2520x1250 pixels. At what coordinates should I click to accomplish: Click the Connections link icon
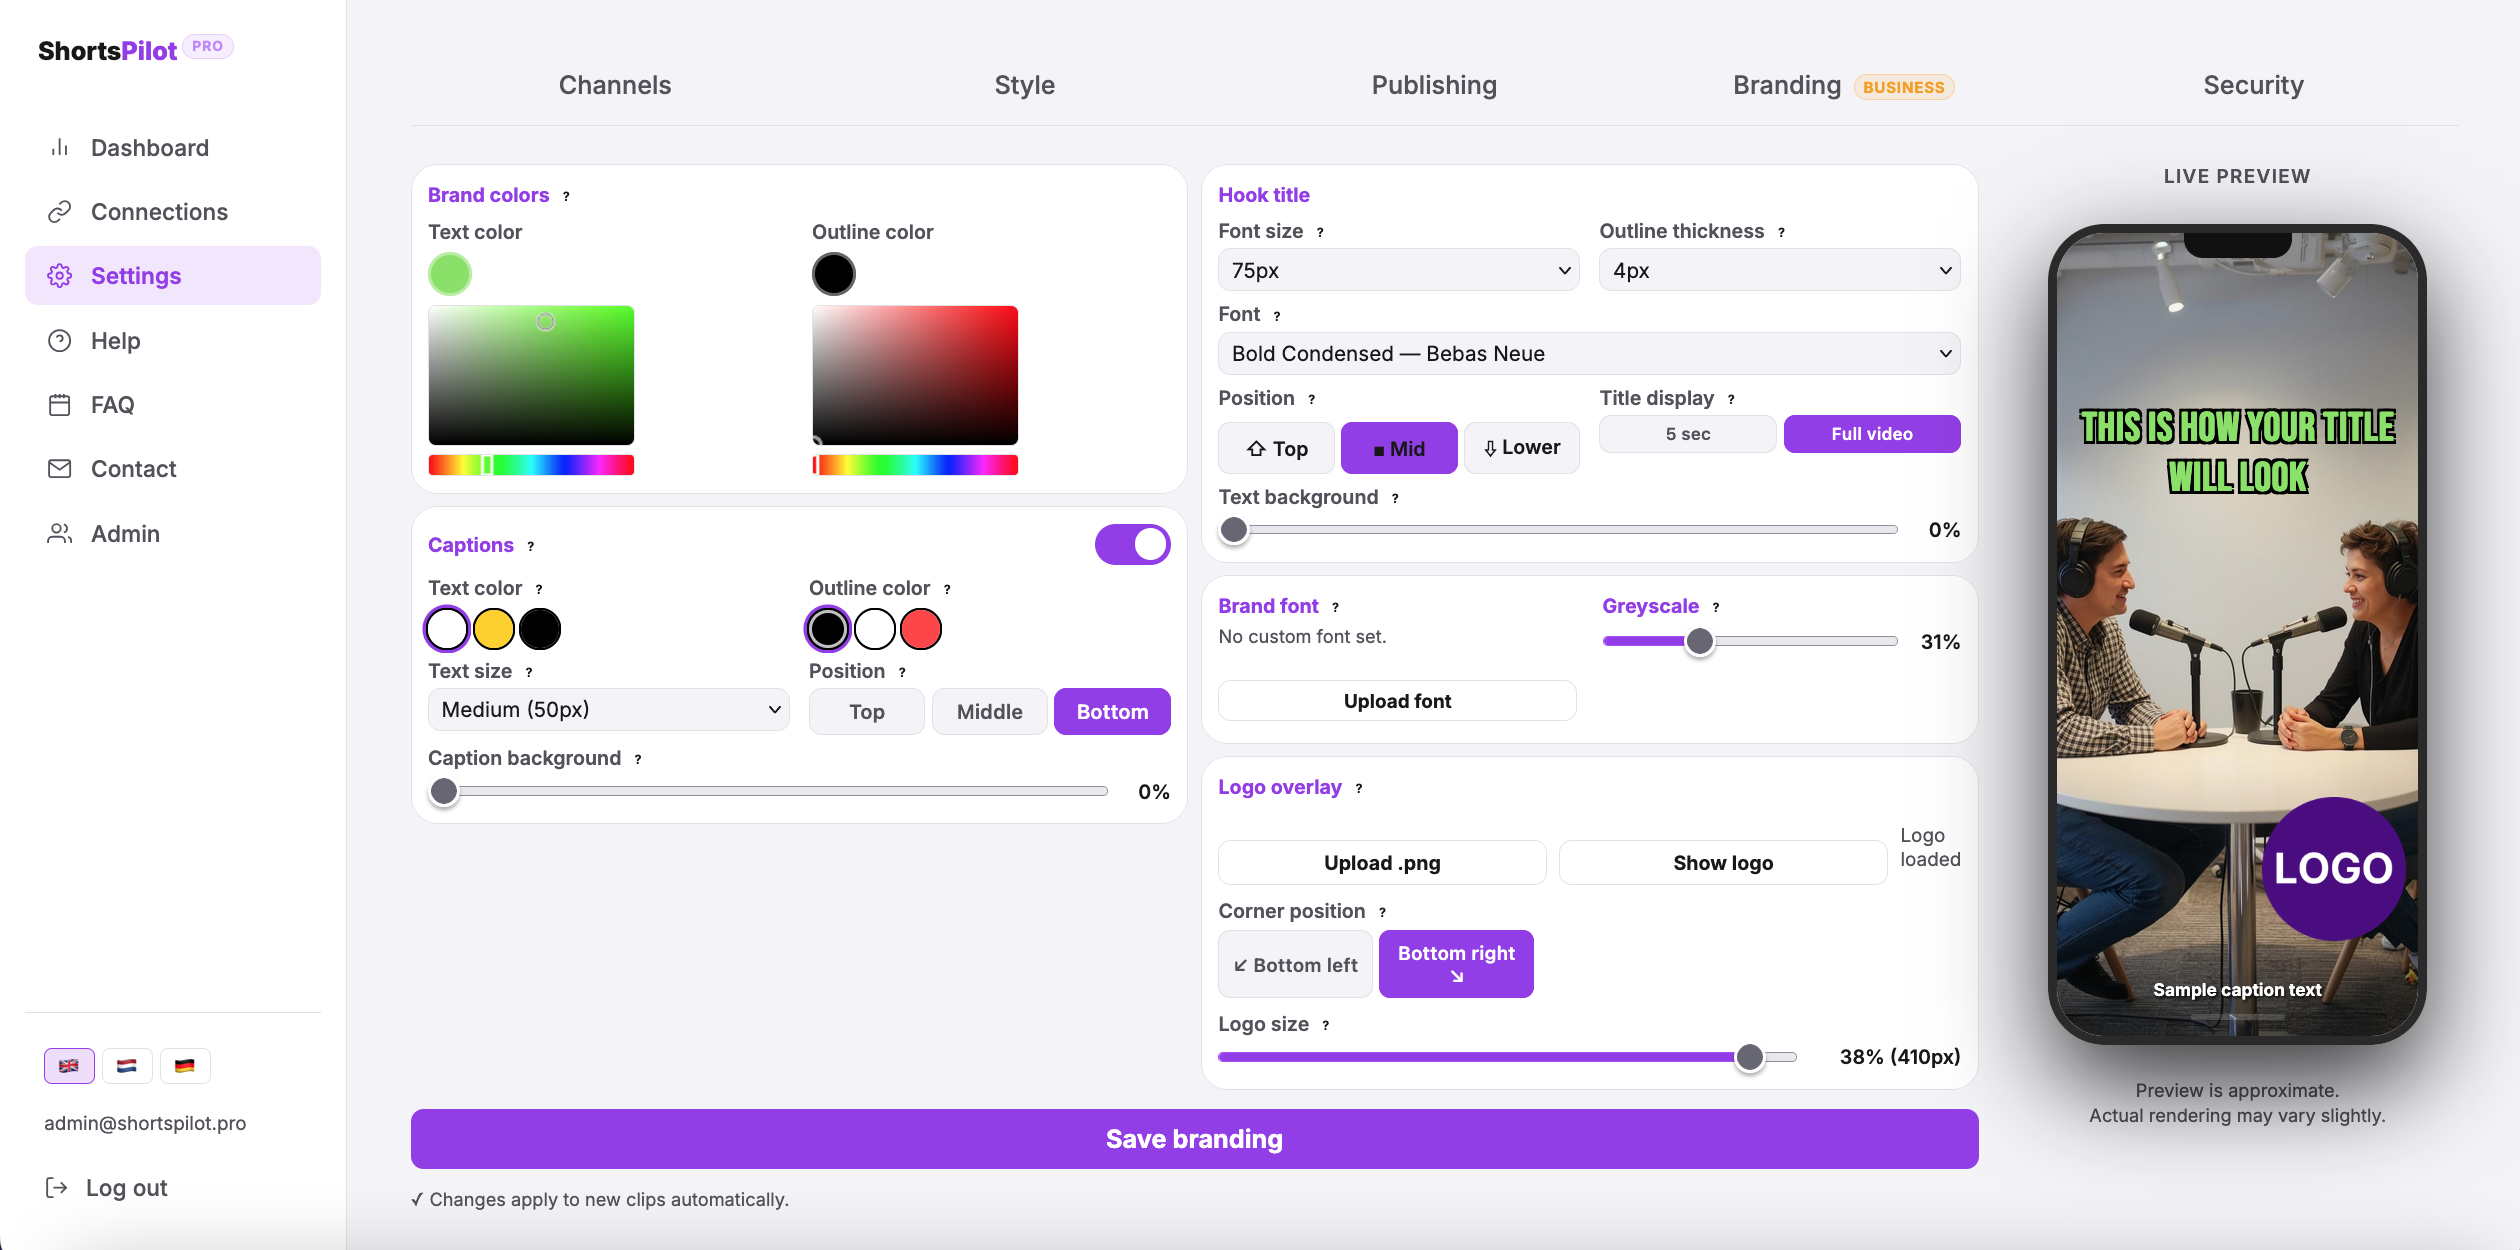tap(60, 211)
